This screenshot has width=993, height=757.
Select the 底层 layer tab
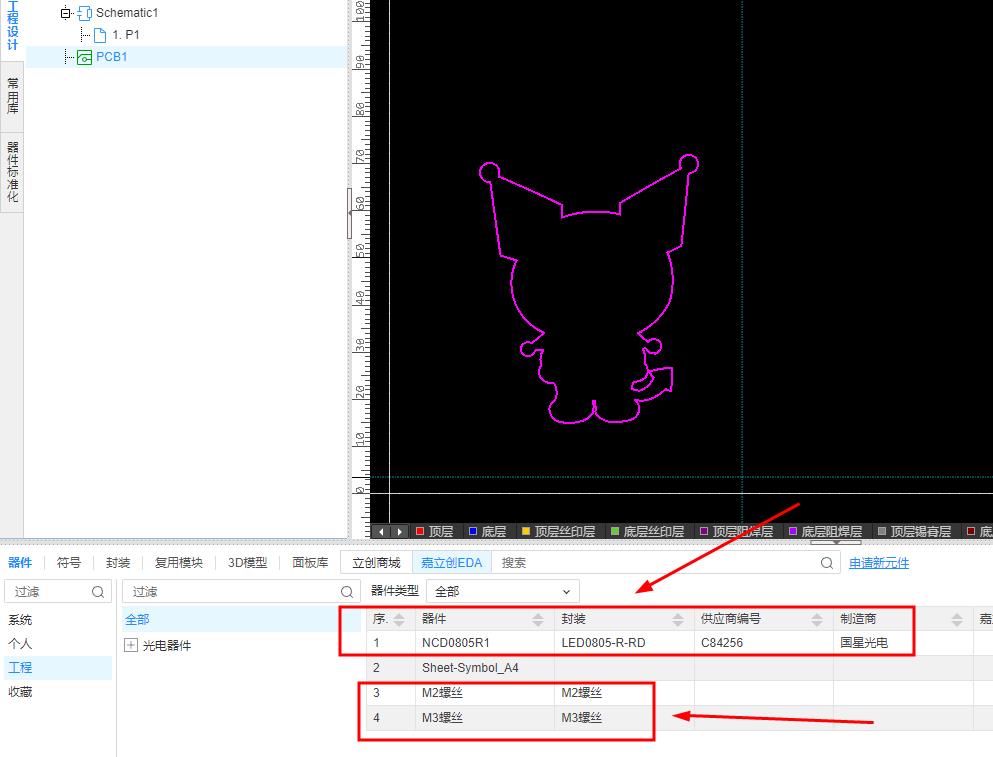pos(487,531)
